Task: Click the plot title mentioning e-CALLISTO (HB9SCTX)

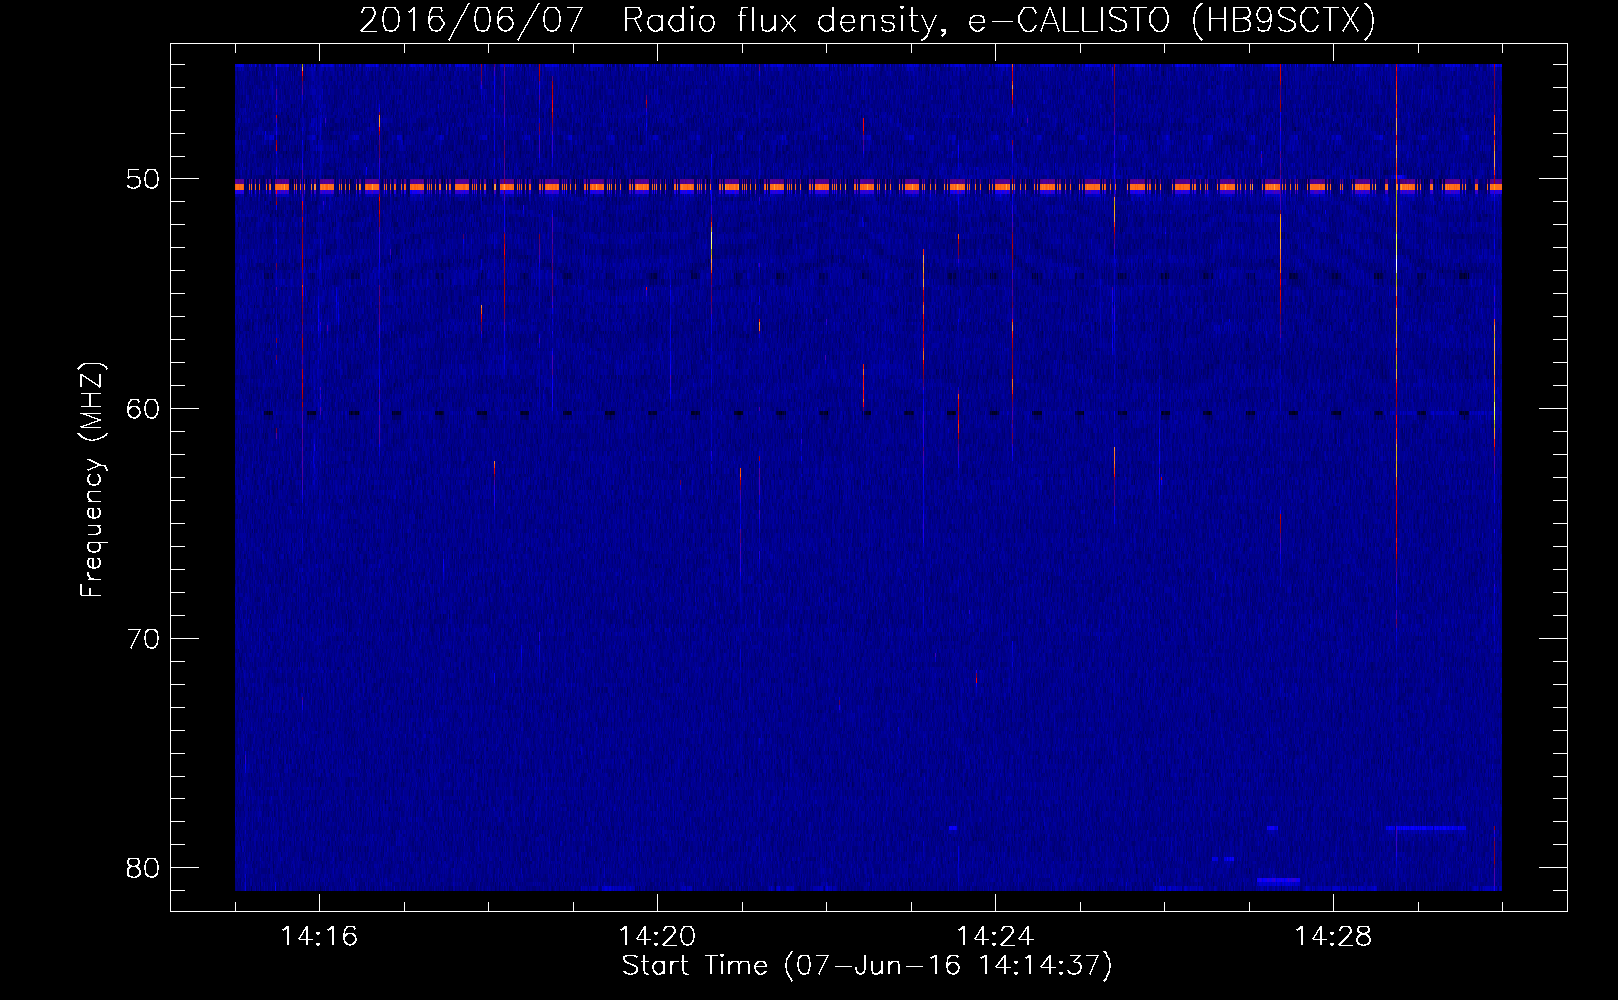Action: point(867,20)
